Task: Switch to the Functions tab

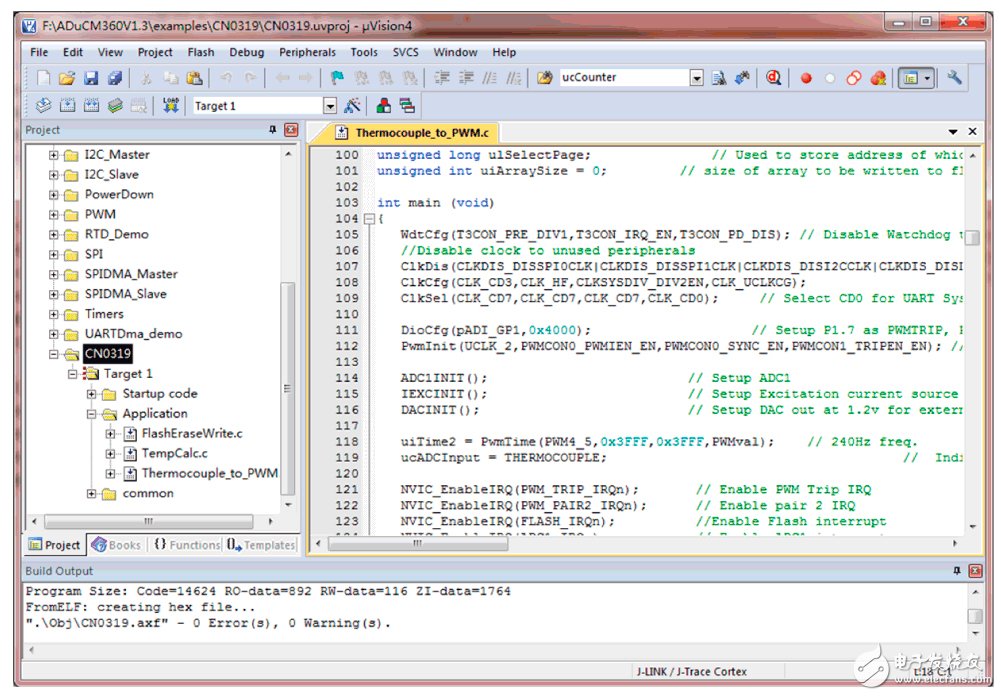Action: pos(186,545)
